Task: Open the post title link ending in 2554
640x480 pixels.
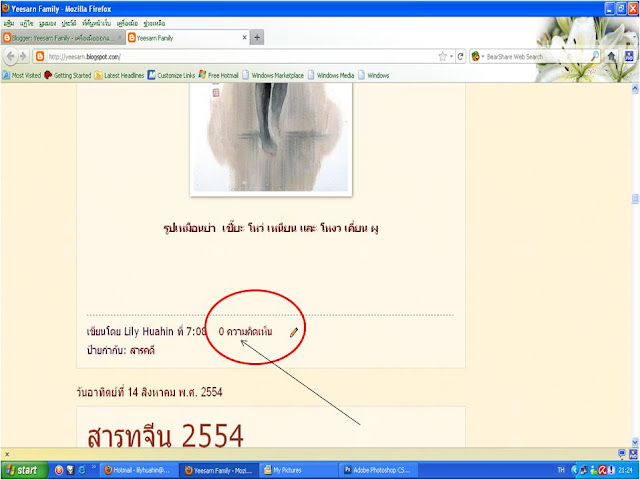Action: 165,435
